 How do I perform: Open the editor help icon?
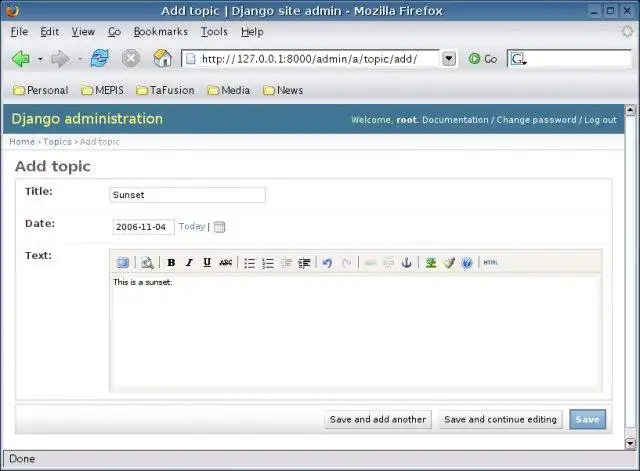pos(467,263)
